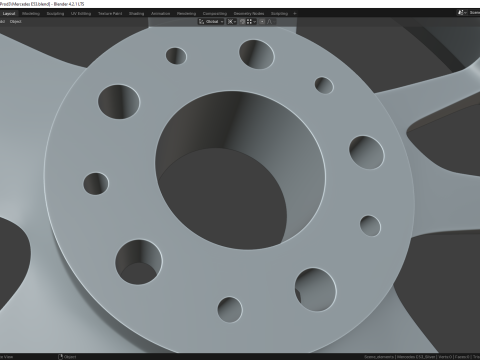Open the Modeling workspace tab
The height and width of the screenshot is (360, 480).
31,14
